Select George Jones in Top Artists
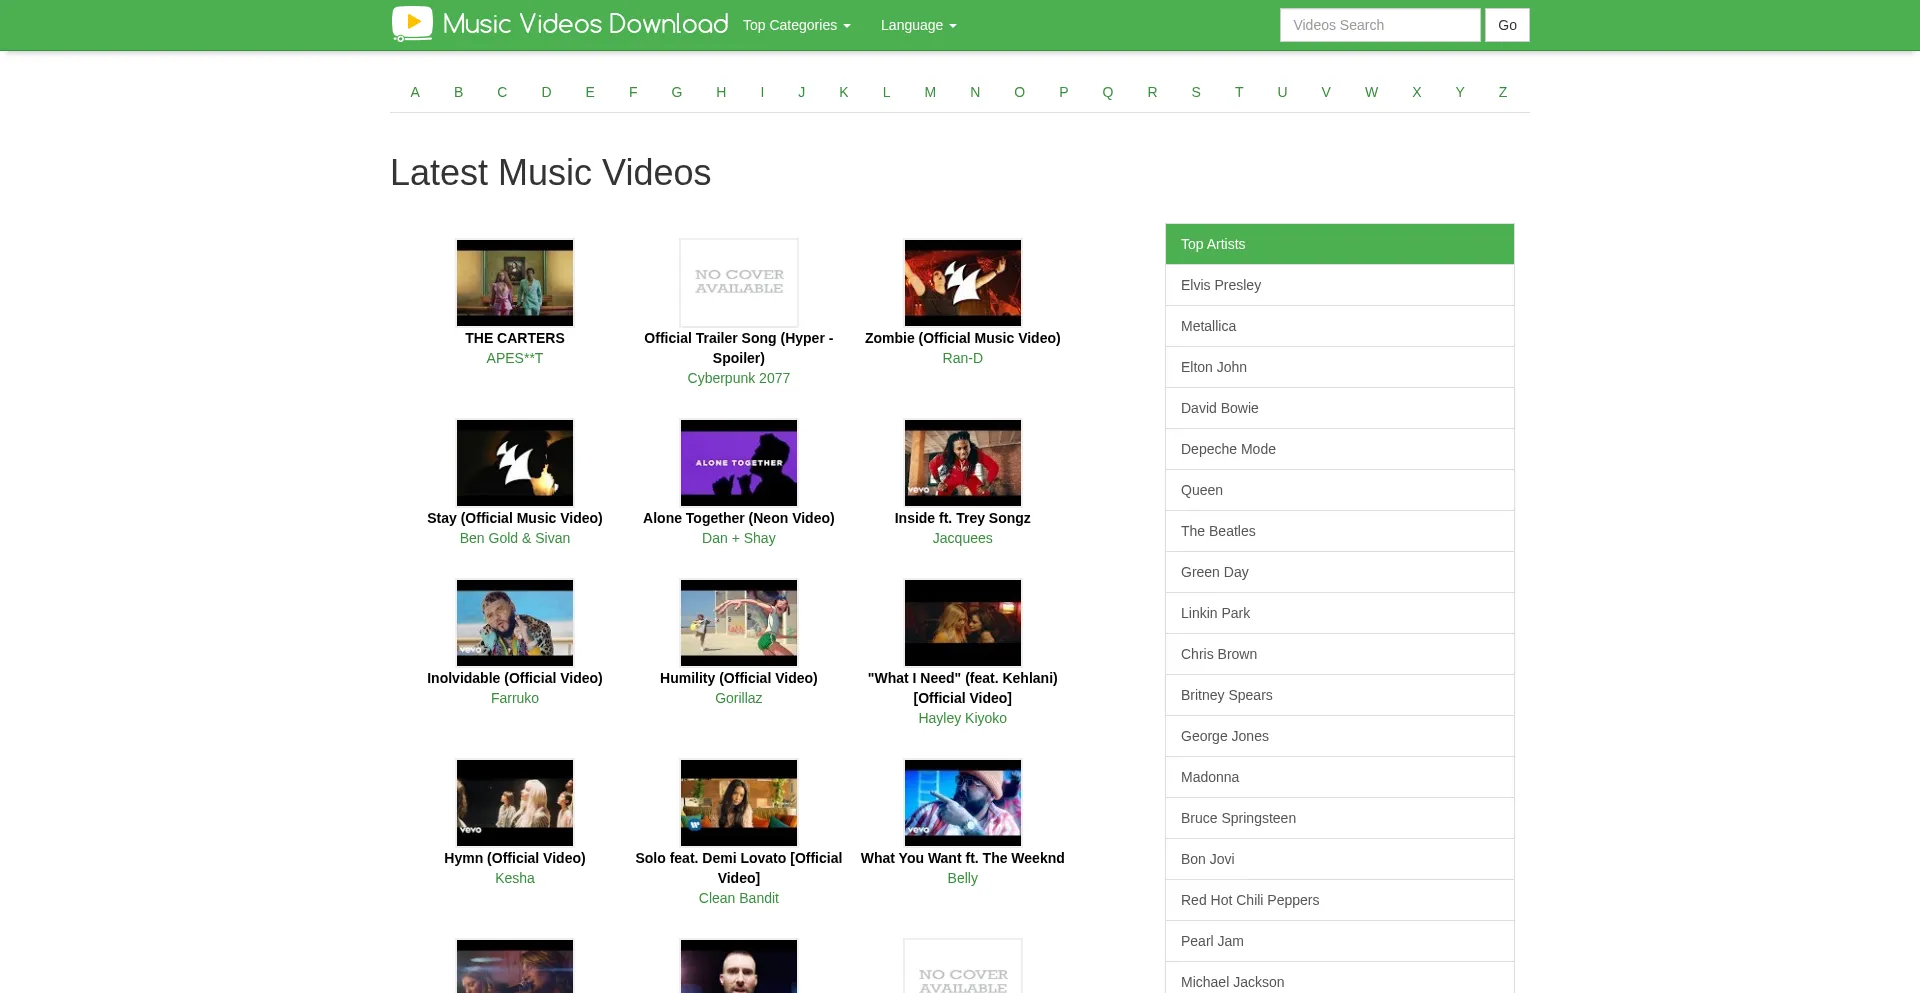Viewport: 1920px width, 993px height. pyautogui.click(x=1340, y=736)
